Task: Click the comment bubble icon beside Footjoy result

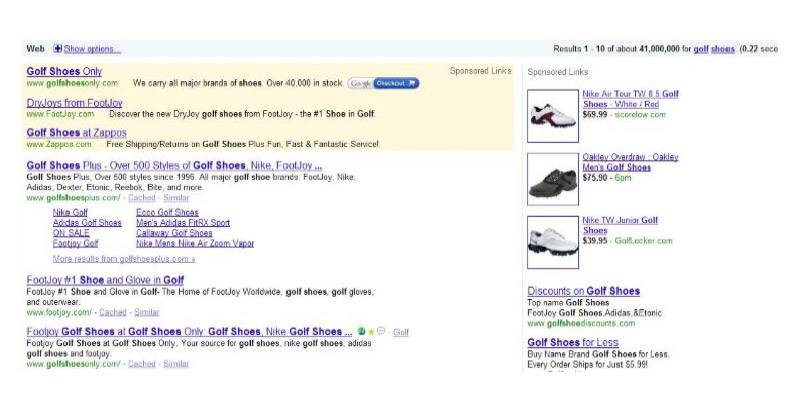Action: [x=381, y=332]
